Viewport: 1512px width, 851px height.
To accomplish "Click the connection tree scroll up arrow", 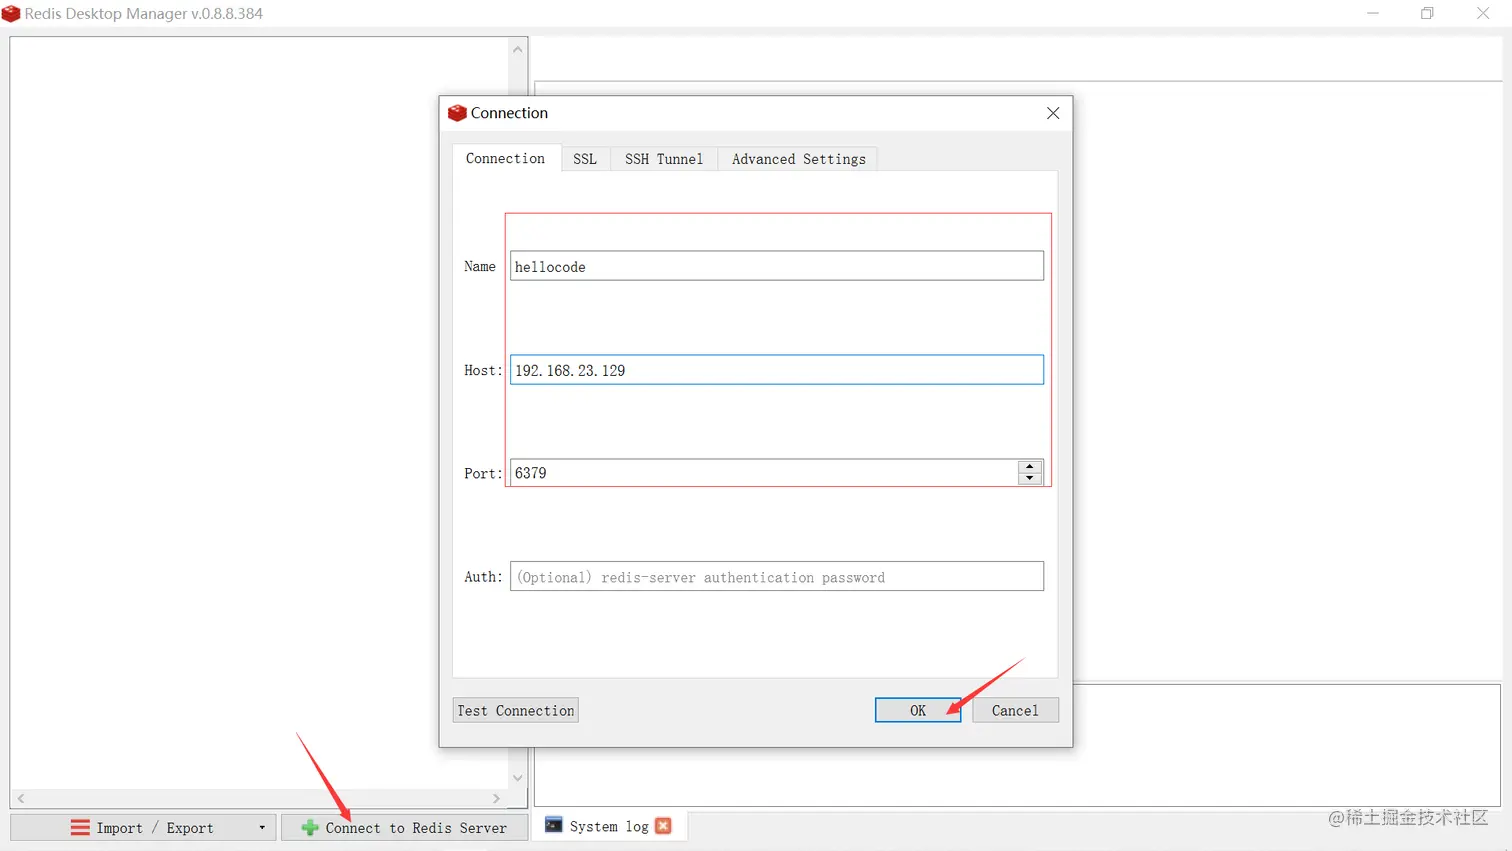I will [x=517, y=49].
